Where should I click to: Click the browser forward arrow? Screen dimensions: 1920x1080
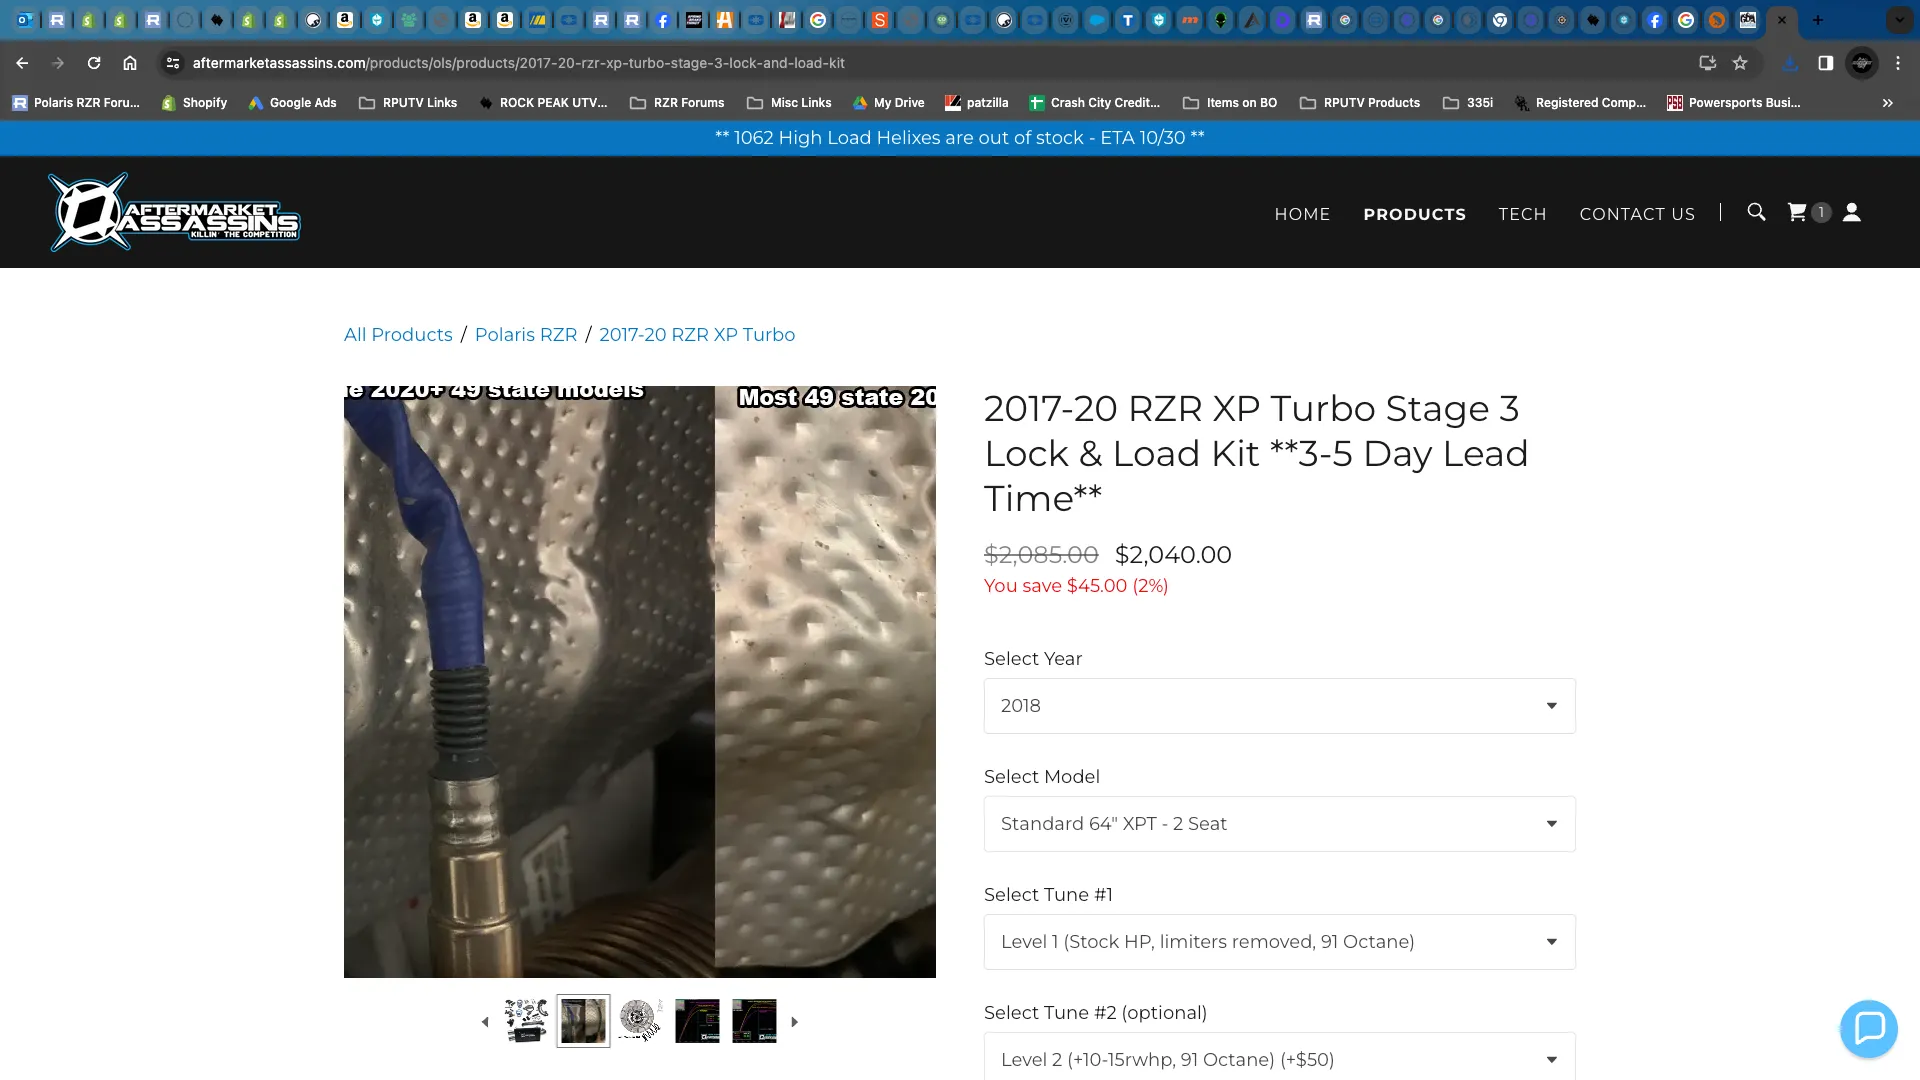(x=58, y=63)
